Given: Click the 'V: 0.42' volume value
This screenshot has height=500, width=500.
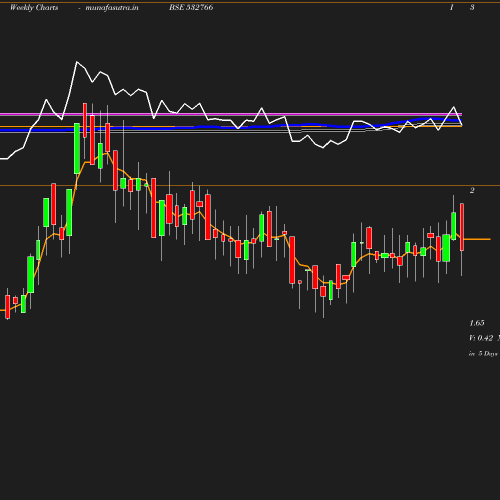Looking at the screenshot, I should pyautogui.click(x=481, y=338).
